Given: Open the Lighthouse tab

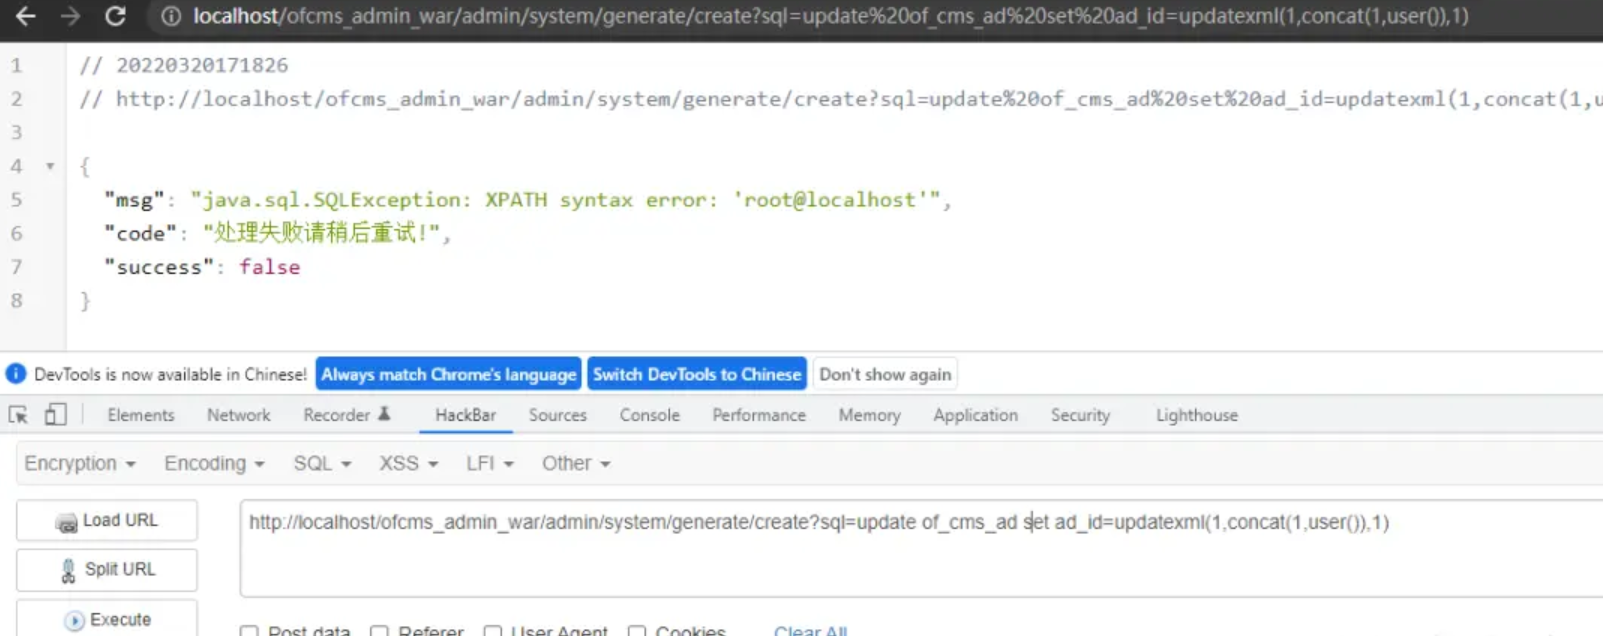Looking at the screenshot, I should (1196, 415).
